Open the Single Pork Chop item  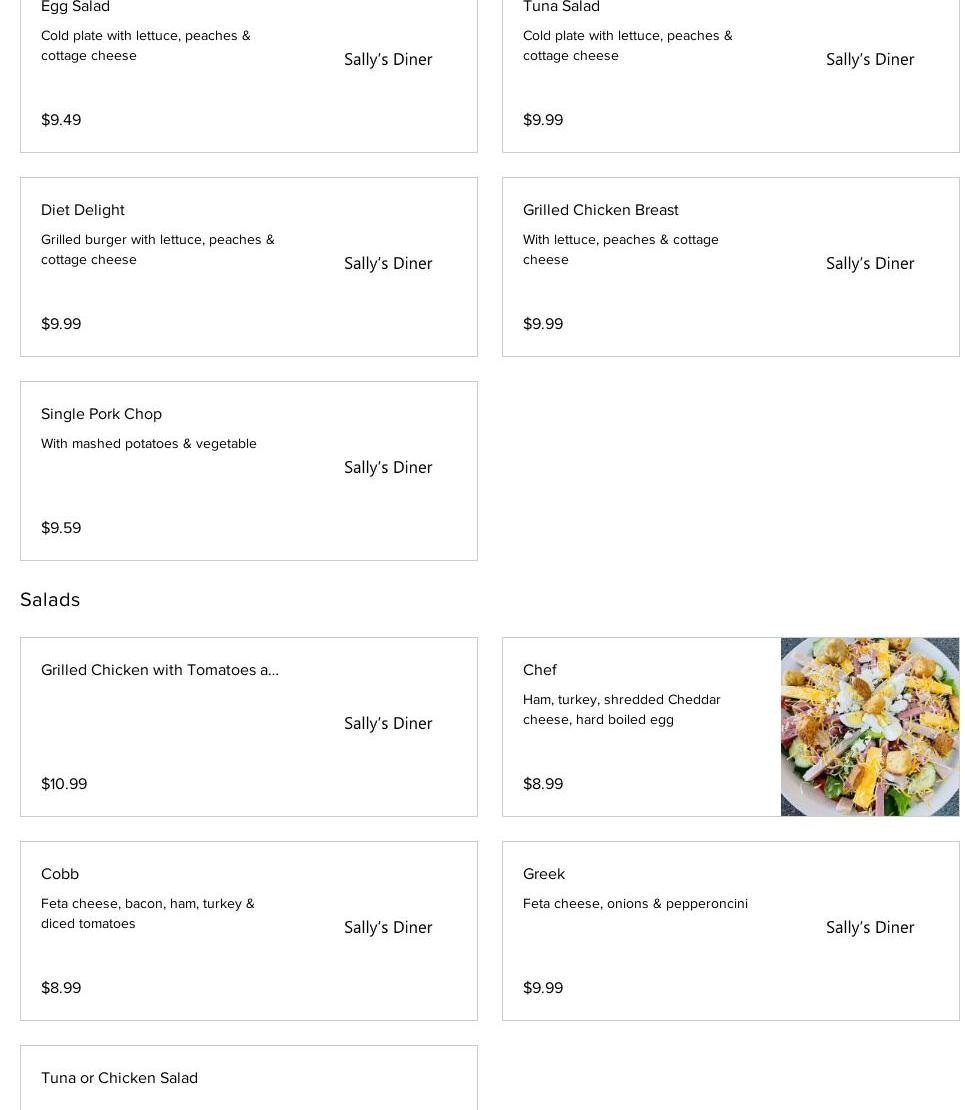tap(101, 414)
